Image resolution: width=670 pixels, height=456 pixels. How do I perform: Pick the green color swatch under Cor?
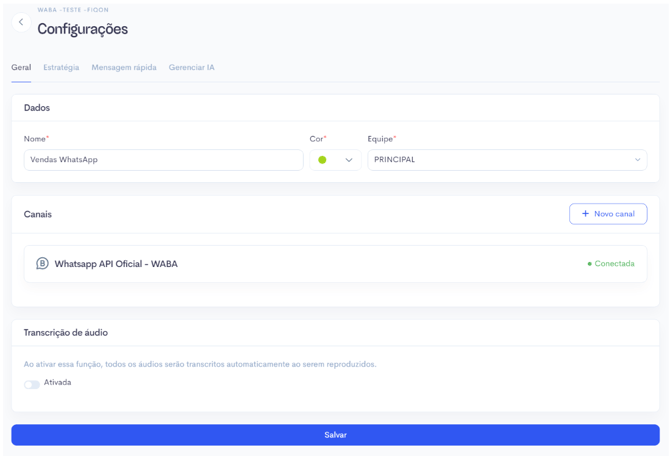[322, 160]
